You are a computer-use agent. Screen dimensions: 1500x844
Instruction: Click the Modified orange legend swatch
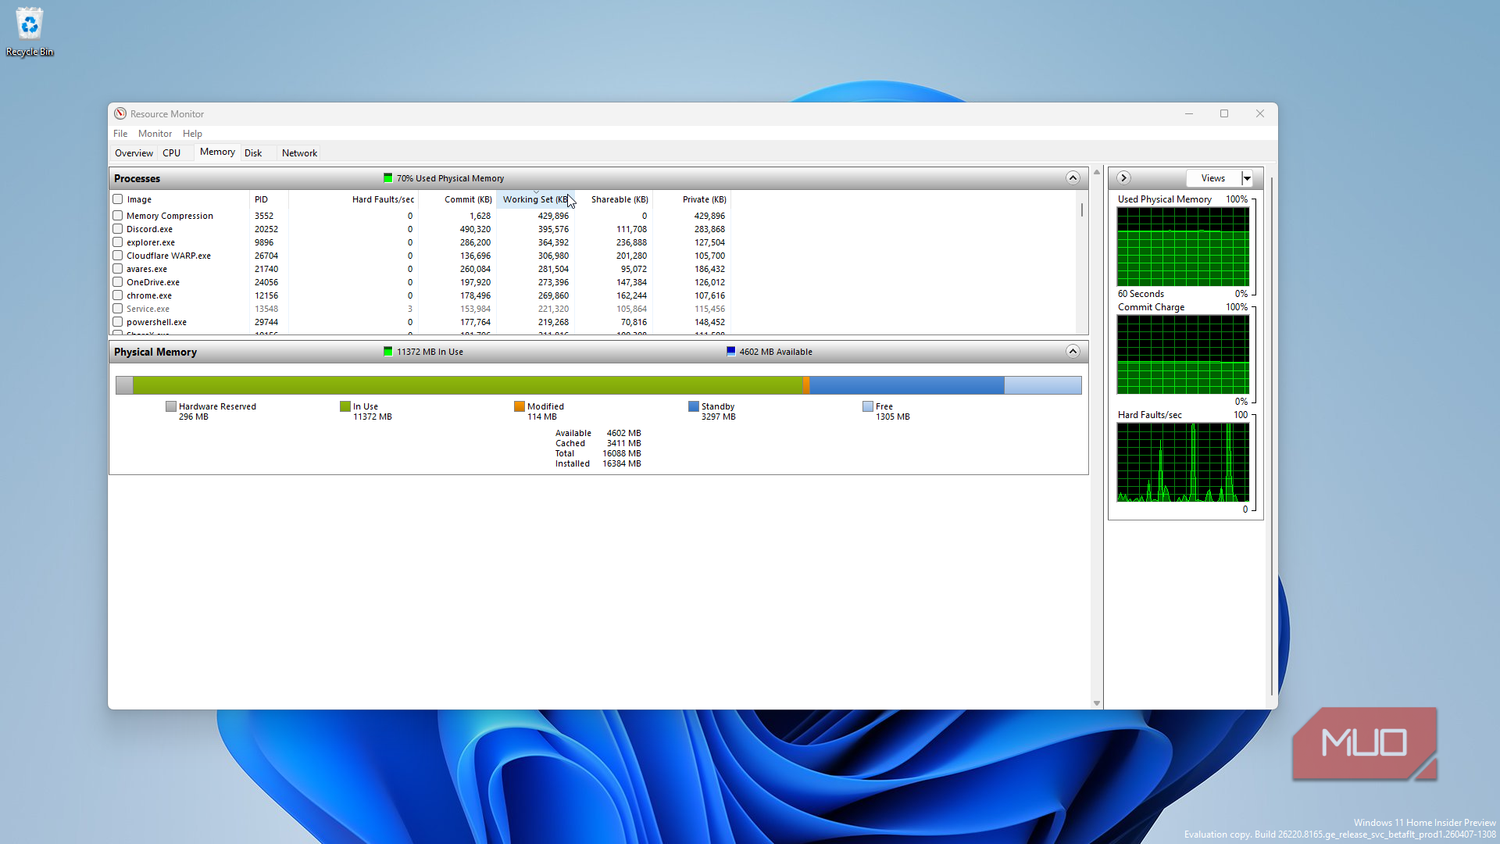click(x=519, y=407)
